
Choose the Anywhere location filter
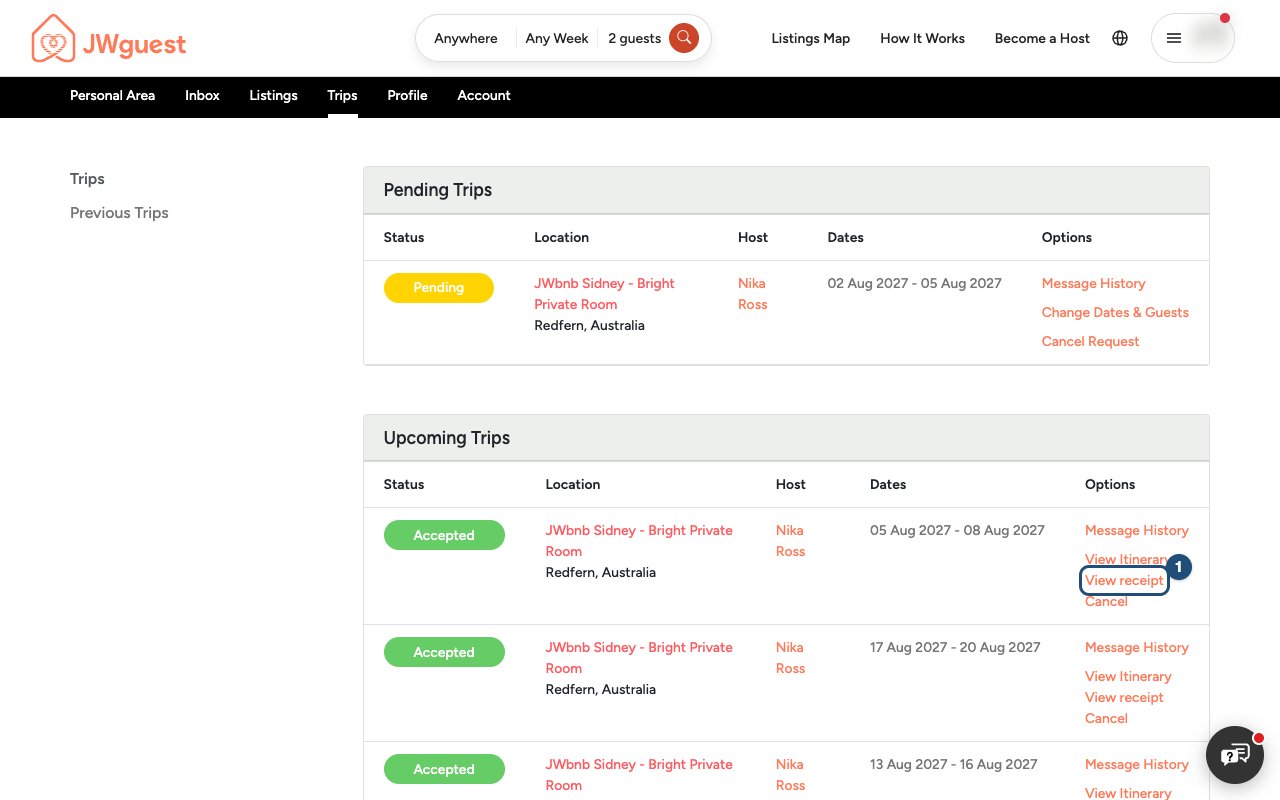[x=466, y=38]
